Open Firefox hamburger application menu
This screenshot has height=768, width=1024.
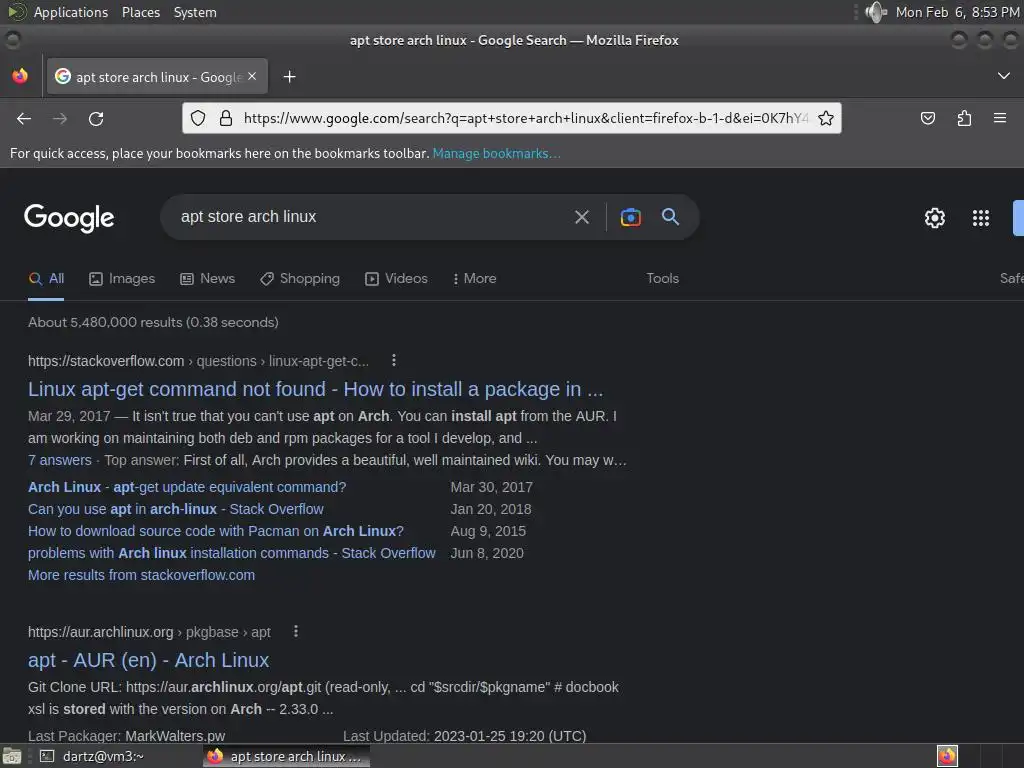[1000, 118]
